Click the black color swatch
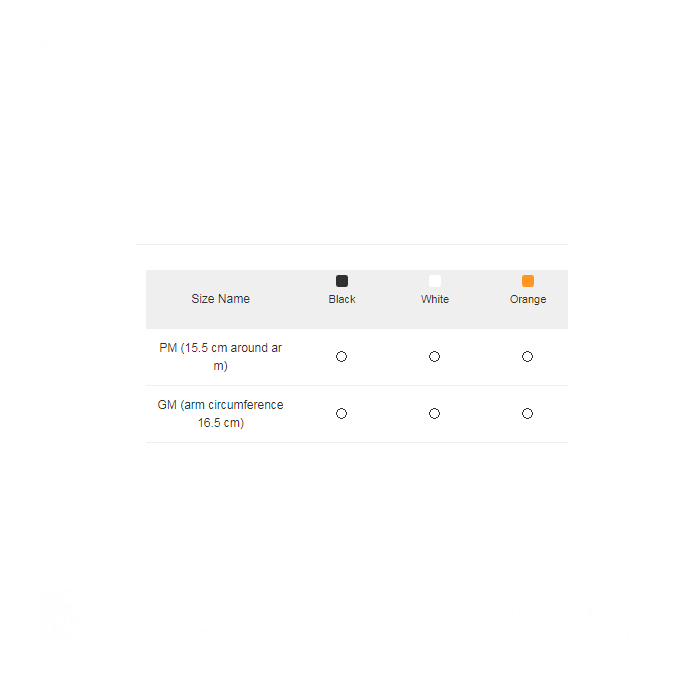Image resolution: width=700 pixels, height=700 pixels. [x=342, y=281]
